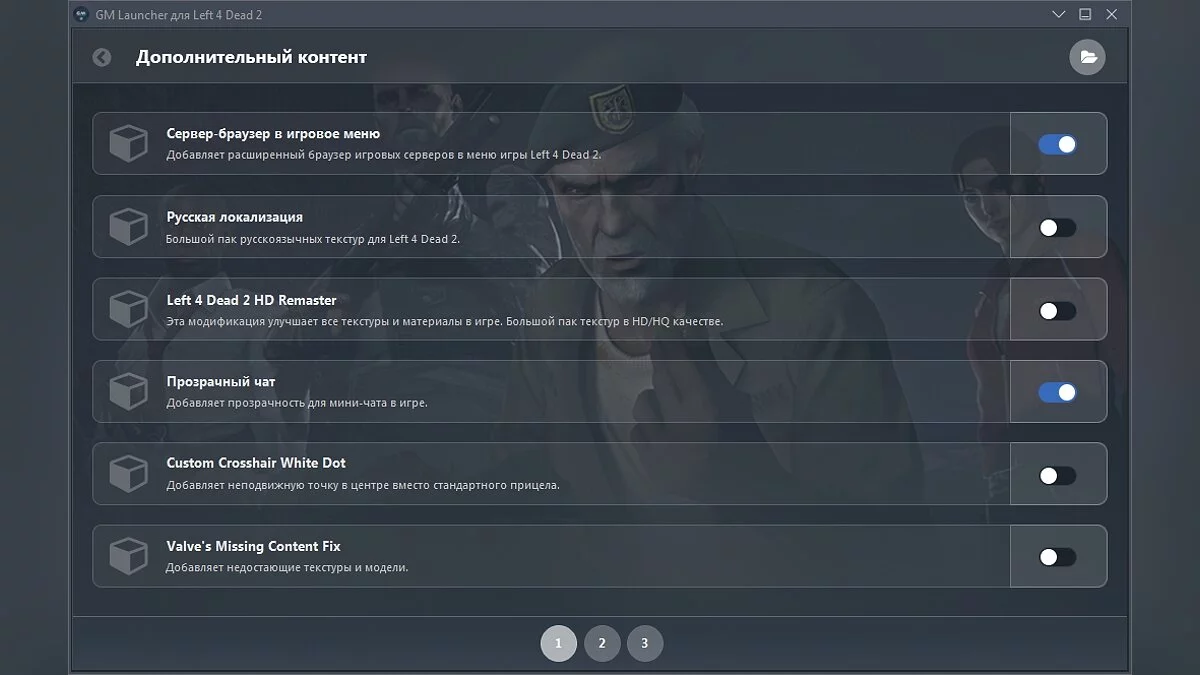Open page 3 of the content list
The image size is (1200, 675).
pyautogui.click(x=645, y=643)
